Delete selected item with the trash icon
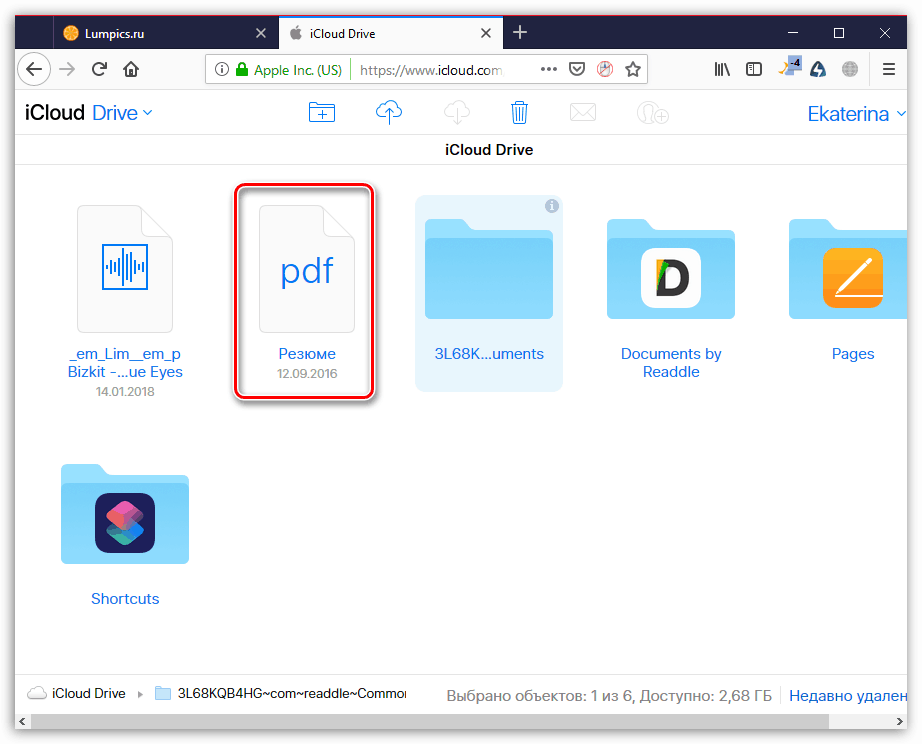The image size is (922, 744). point(519,112)
